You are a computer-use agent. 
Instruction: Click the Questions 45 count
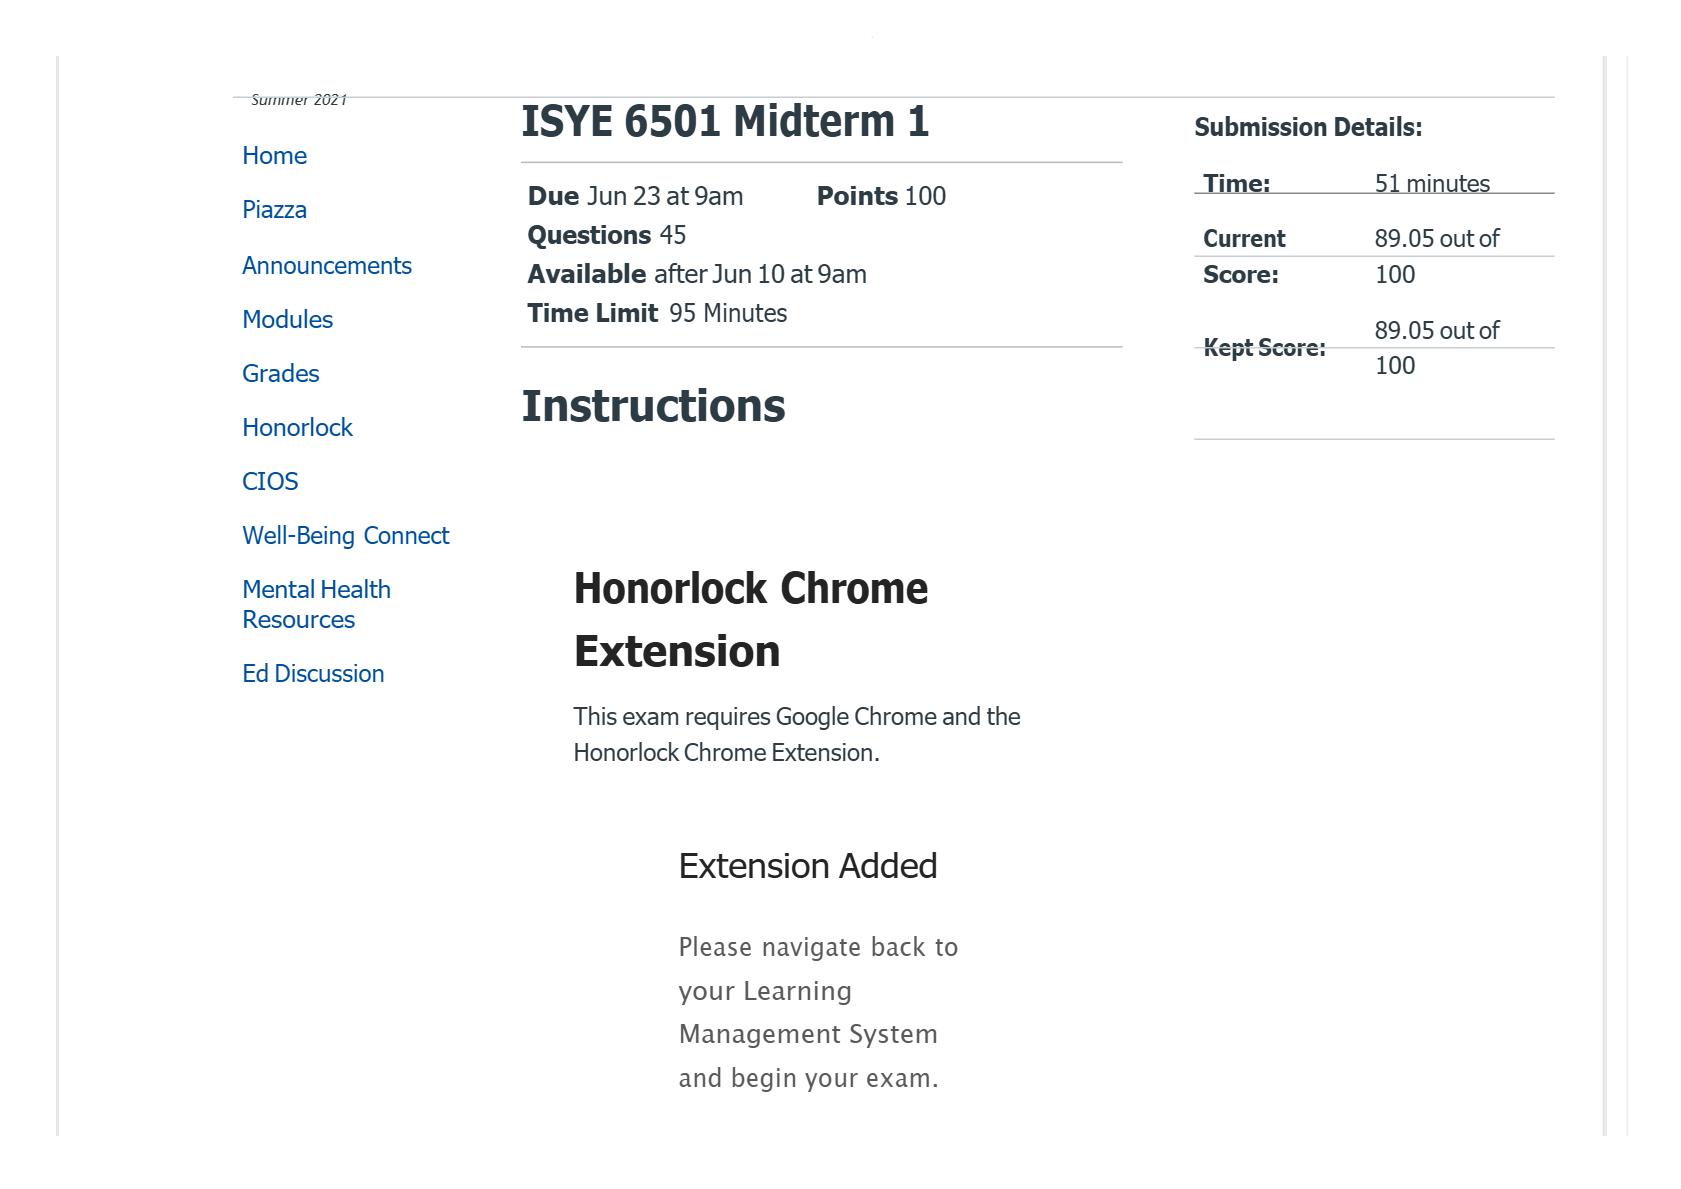pyautogui.click(x=607, y=235)
